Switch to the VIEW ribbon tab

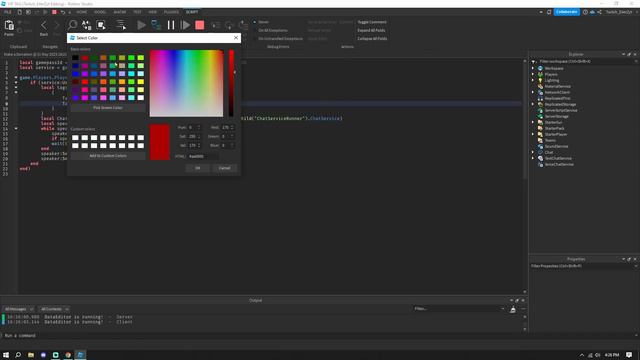tap(153, 12)
